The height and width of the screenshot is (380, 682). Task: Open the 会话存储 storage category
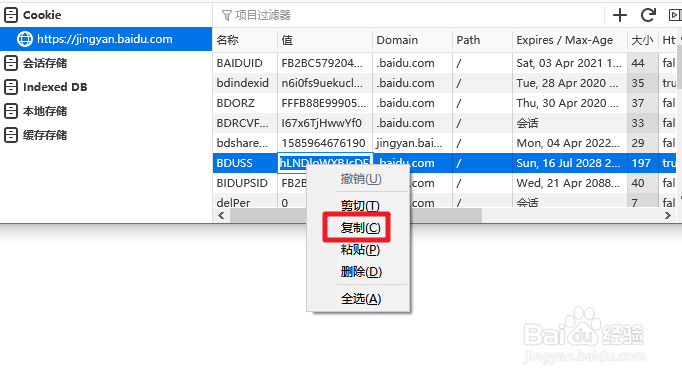point(106,63)
